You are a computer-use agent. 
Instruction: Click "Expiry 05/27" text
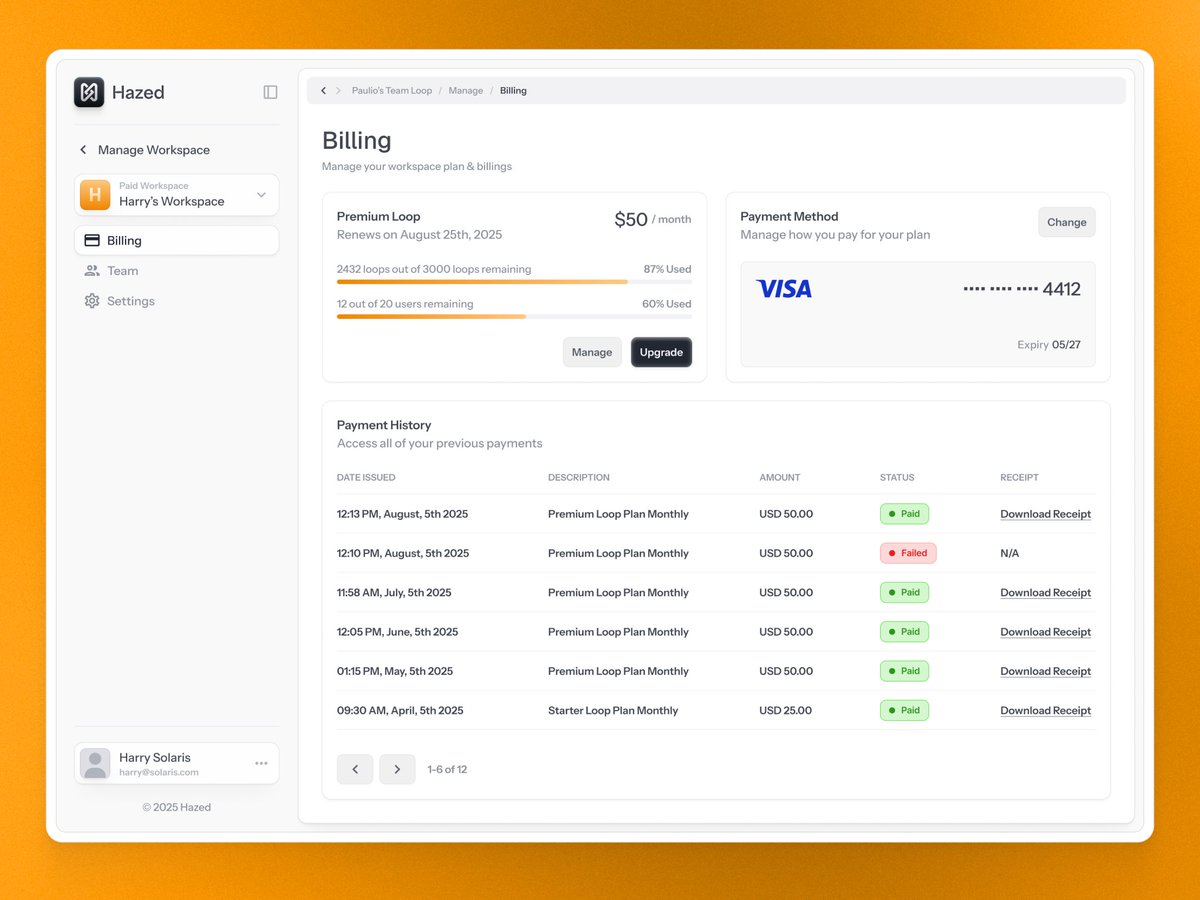1049,345
